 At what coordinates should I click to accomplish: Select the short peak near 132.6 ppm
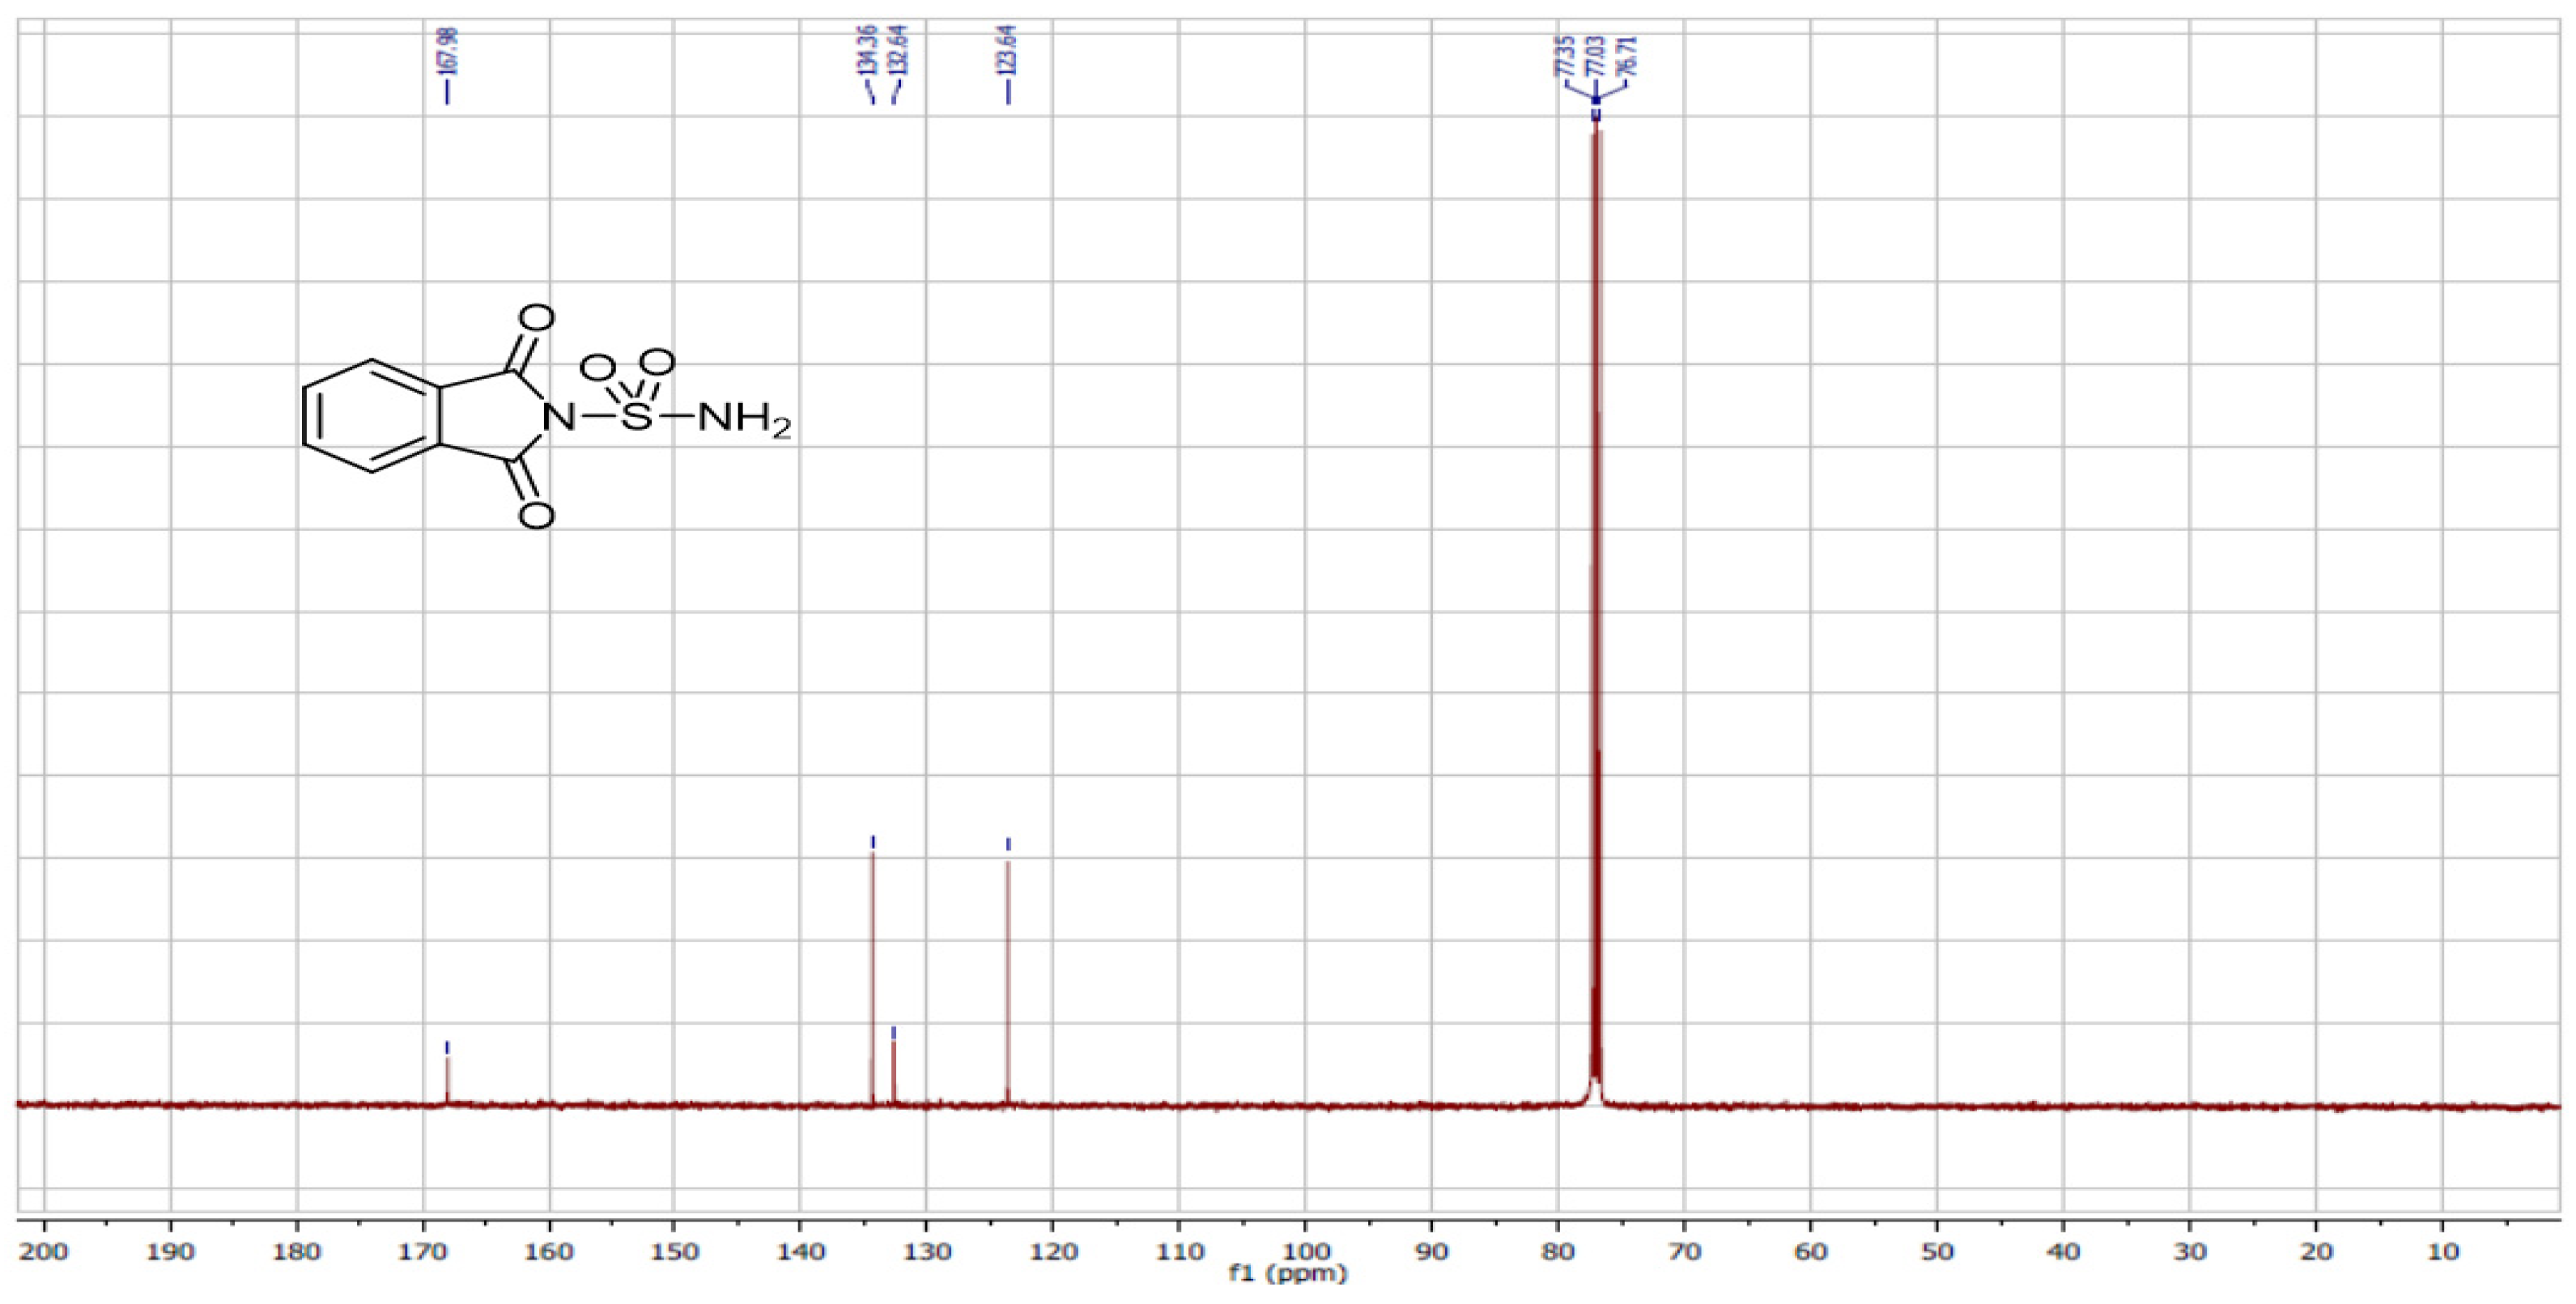coord(894,1072)
